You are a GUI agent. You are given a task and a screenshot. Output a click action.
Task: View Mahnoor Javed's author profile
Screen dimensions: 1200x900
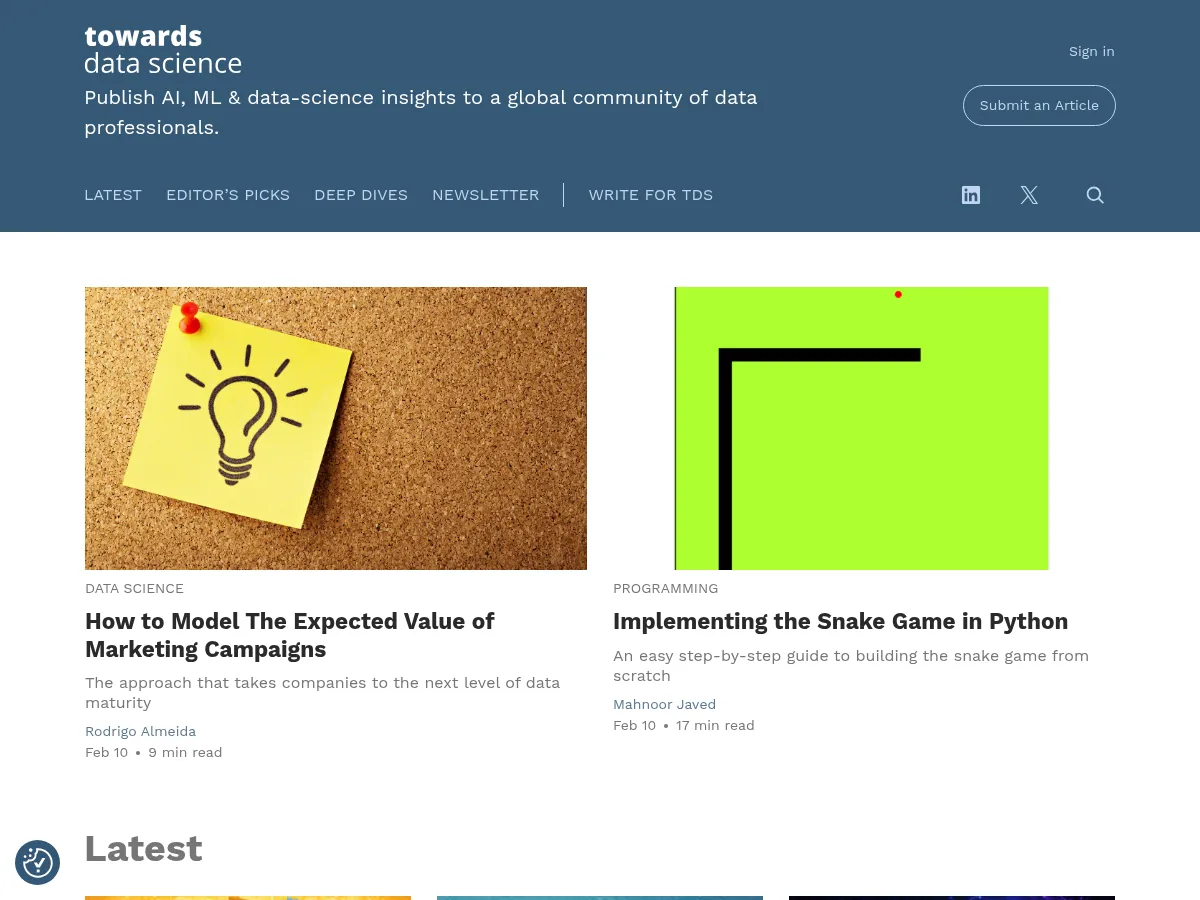pyautogui.click(x=664, y=704)
